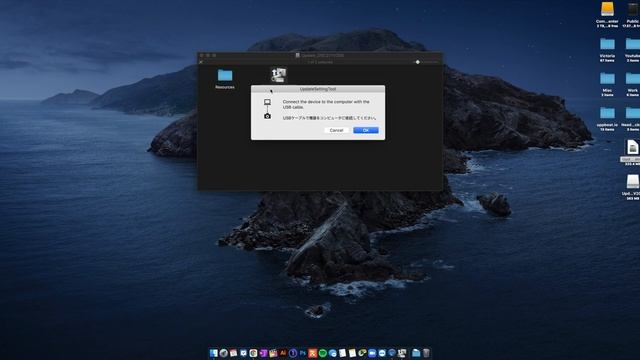This screenshot has width=640, height=360.
Task: Select the updater application icon in Finder
Action: 278,75
